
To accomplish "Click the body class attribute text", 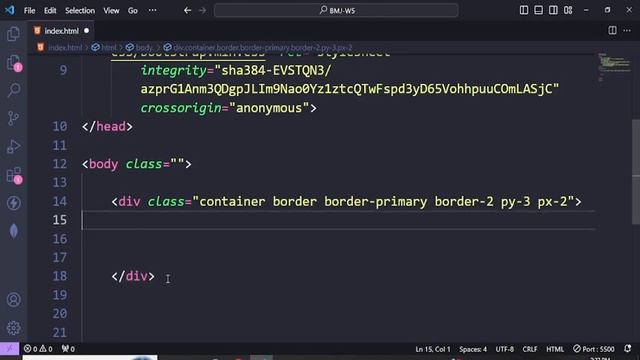I will click(x=144, y=164).
